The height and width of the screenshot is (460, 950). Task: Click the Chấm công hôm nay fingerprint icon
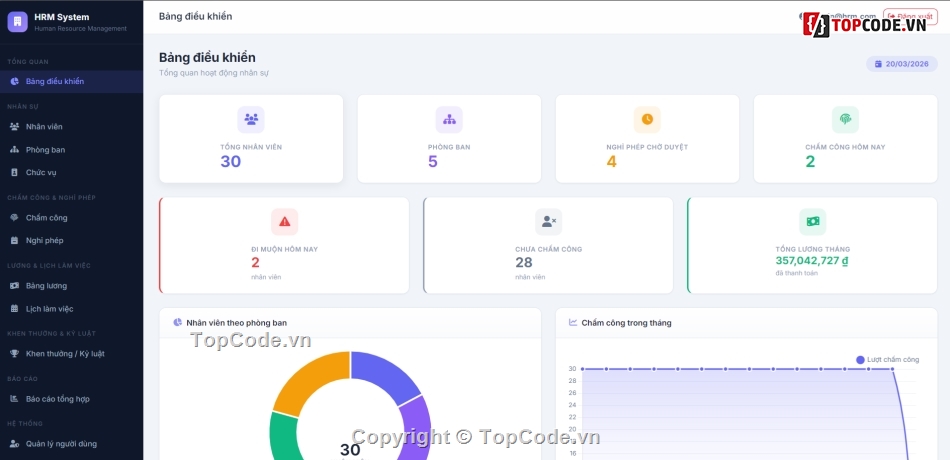click(x=845, y=119)
